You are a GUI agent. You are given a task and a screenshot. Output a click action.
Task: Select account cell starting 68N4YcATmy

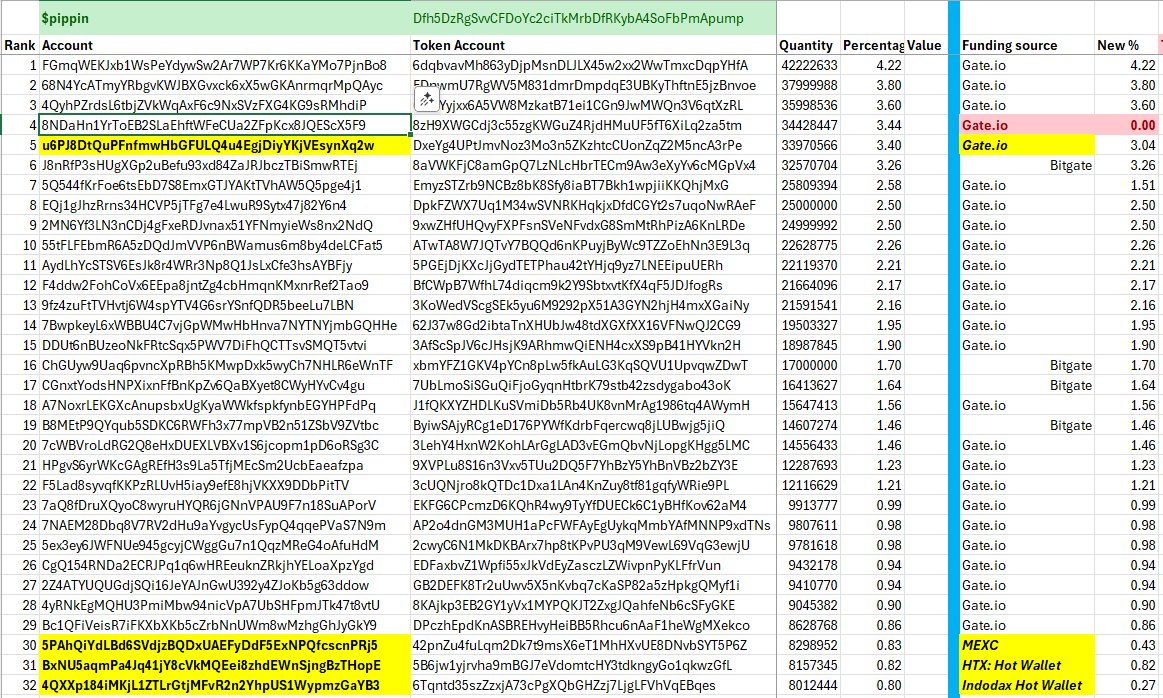pyautogui.click(x=225, y=85)
